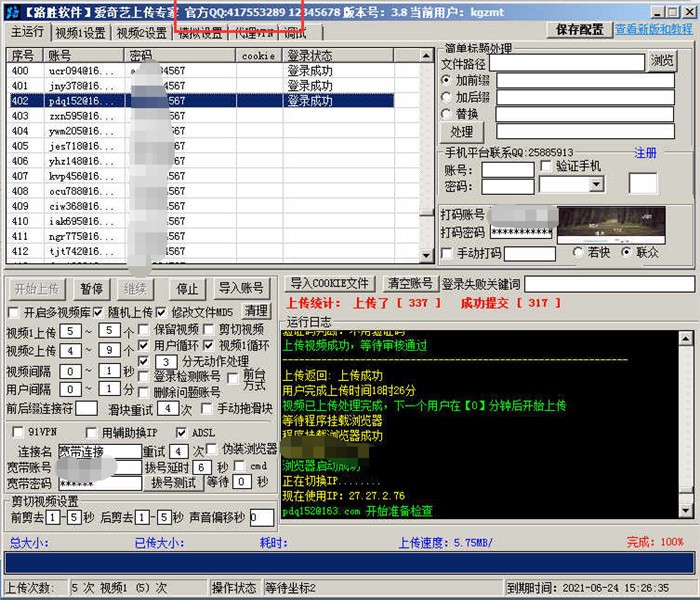Open the 模拟设置 tab
700x600 pixels.
tap(200, 33)
